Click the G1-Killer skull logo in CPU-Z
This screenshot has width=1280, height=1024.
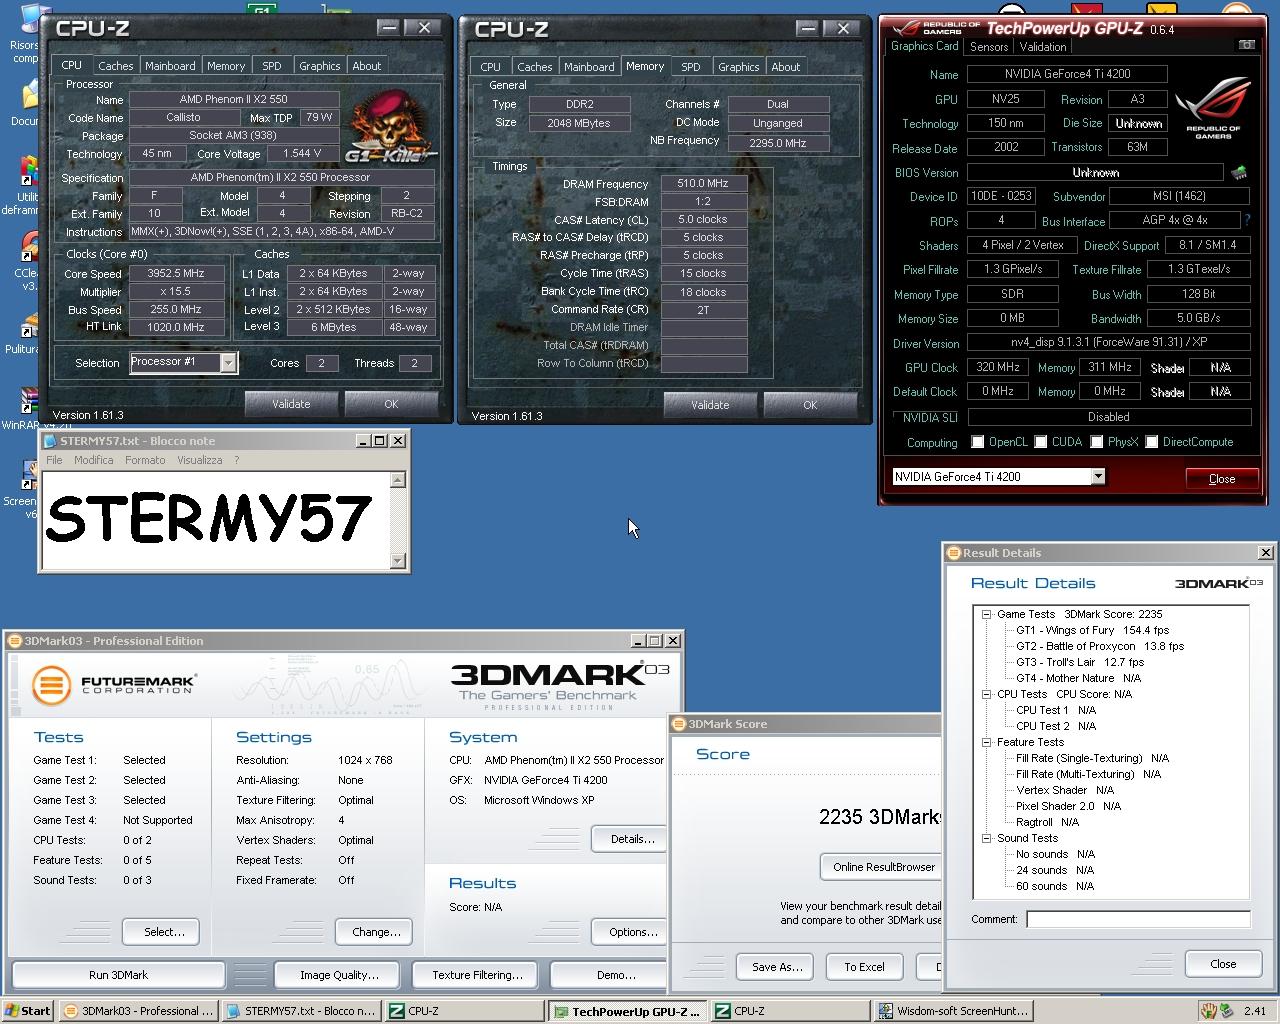click(x=391, y=126)
